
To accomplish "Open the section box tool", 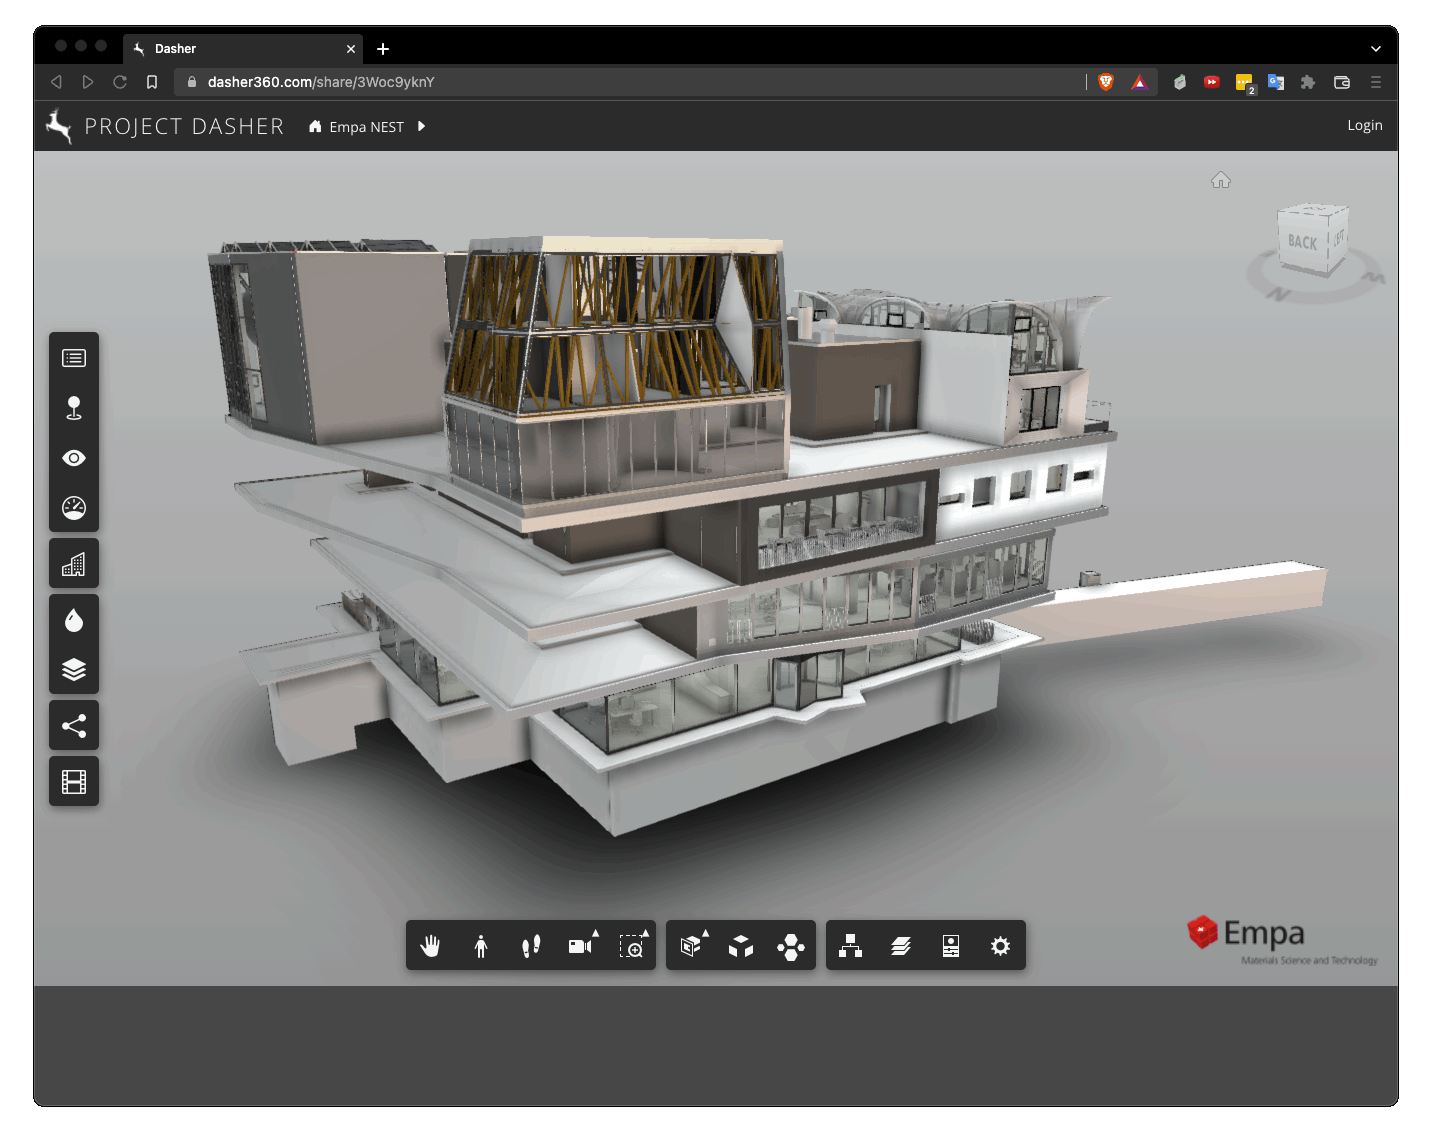I will 691,946.
